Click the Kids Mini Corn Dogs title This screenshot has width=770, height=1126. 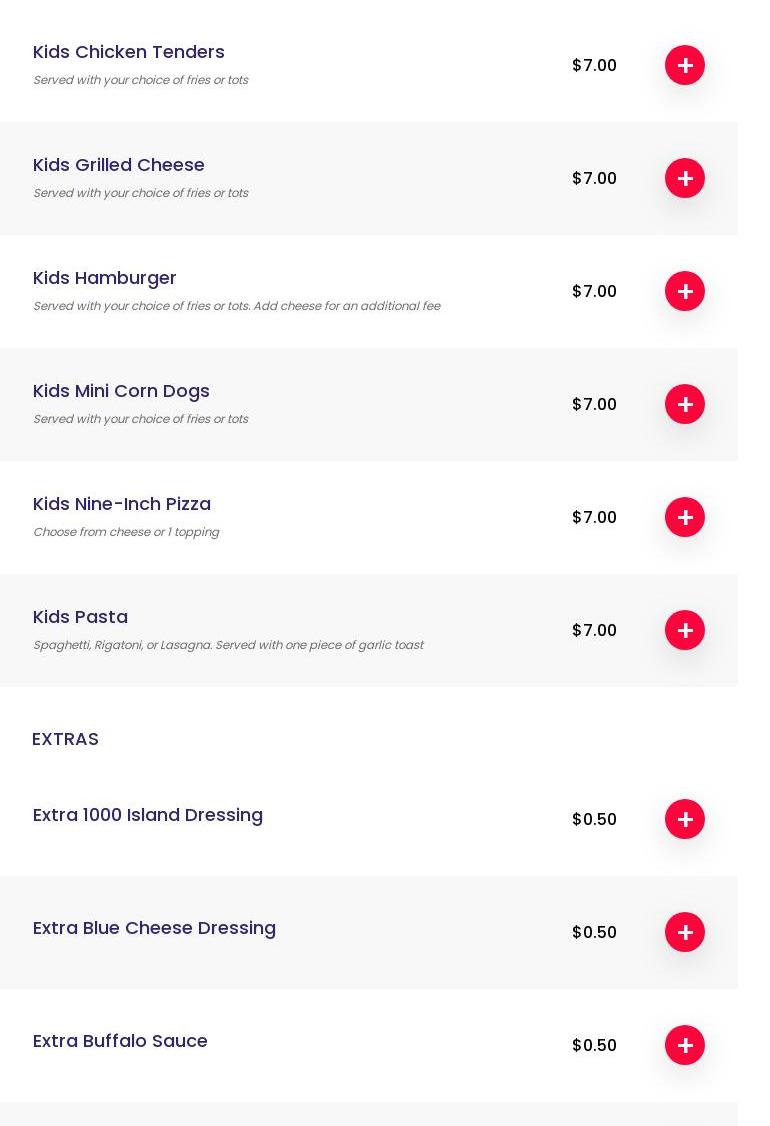(121, 391)
